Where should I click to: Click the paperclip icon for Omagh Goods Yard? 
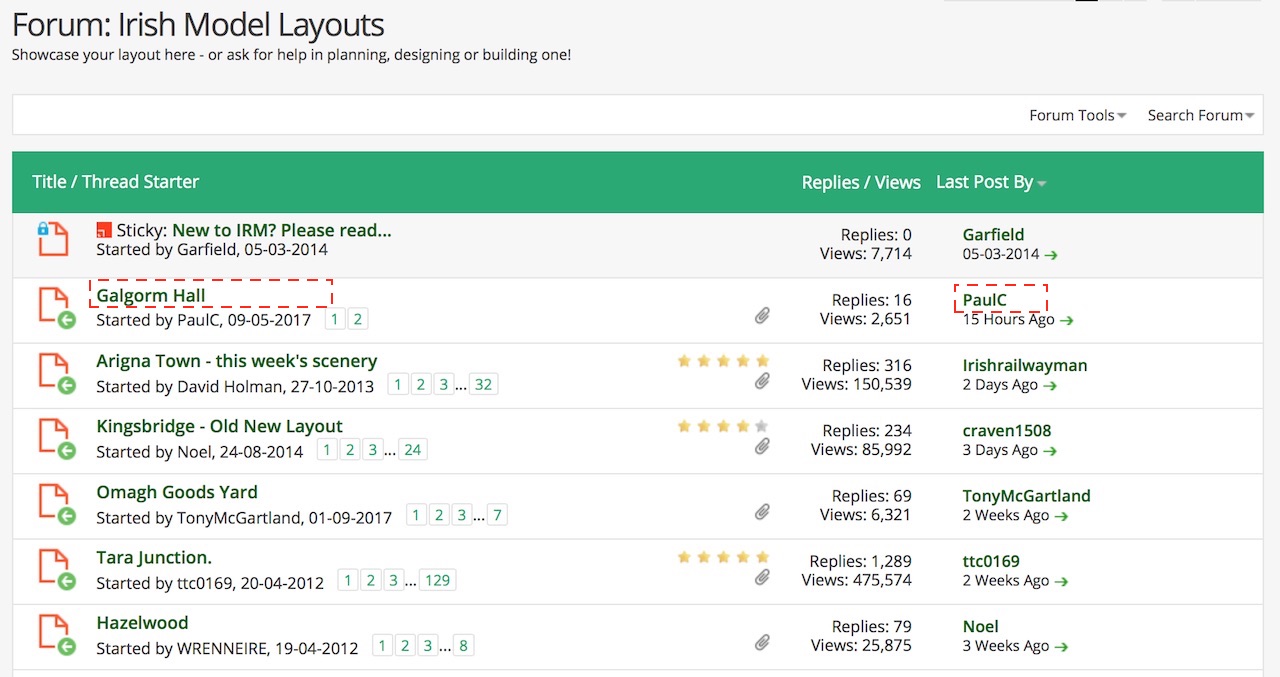[762, 512]
